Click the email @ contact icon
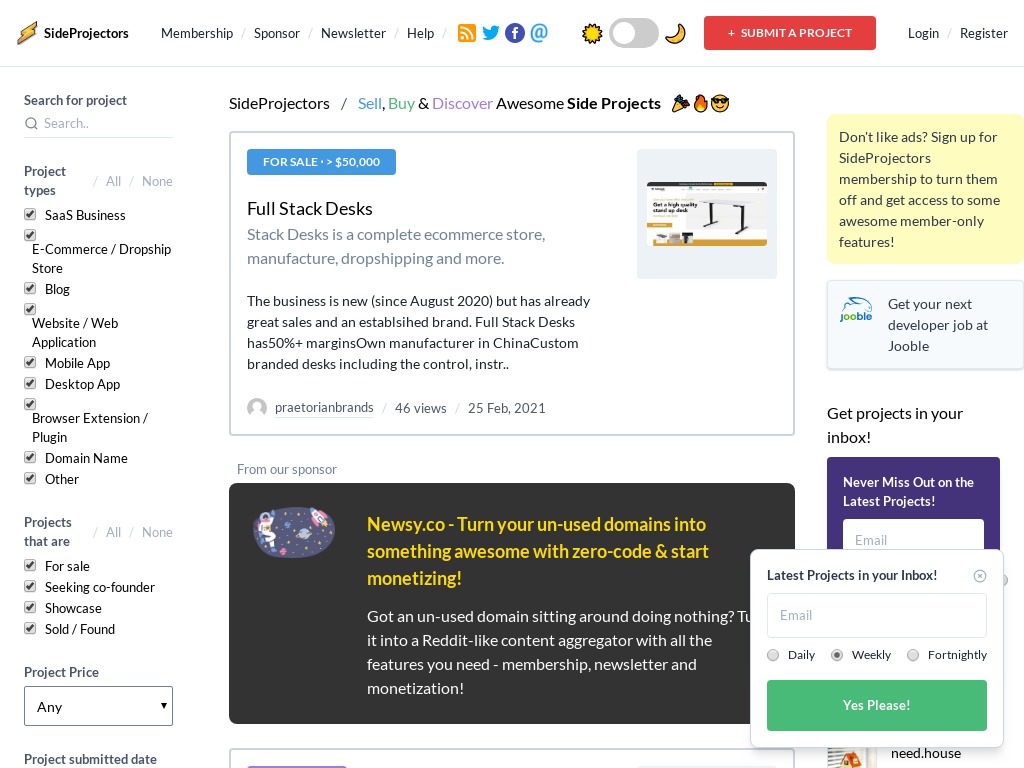 (x=539, y=33)
